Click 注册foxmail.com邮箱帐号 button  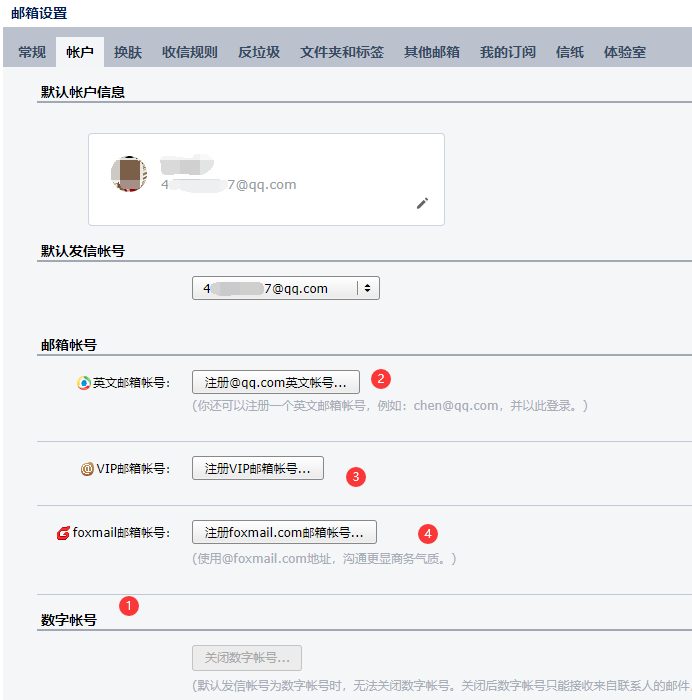(284, 532)
